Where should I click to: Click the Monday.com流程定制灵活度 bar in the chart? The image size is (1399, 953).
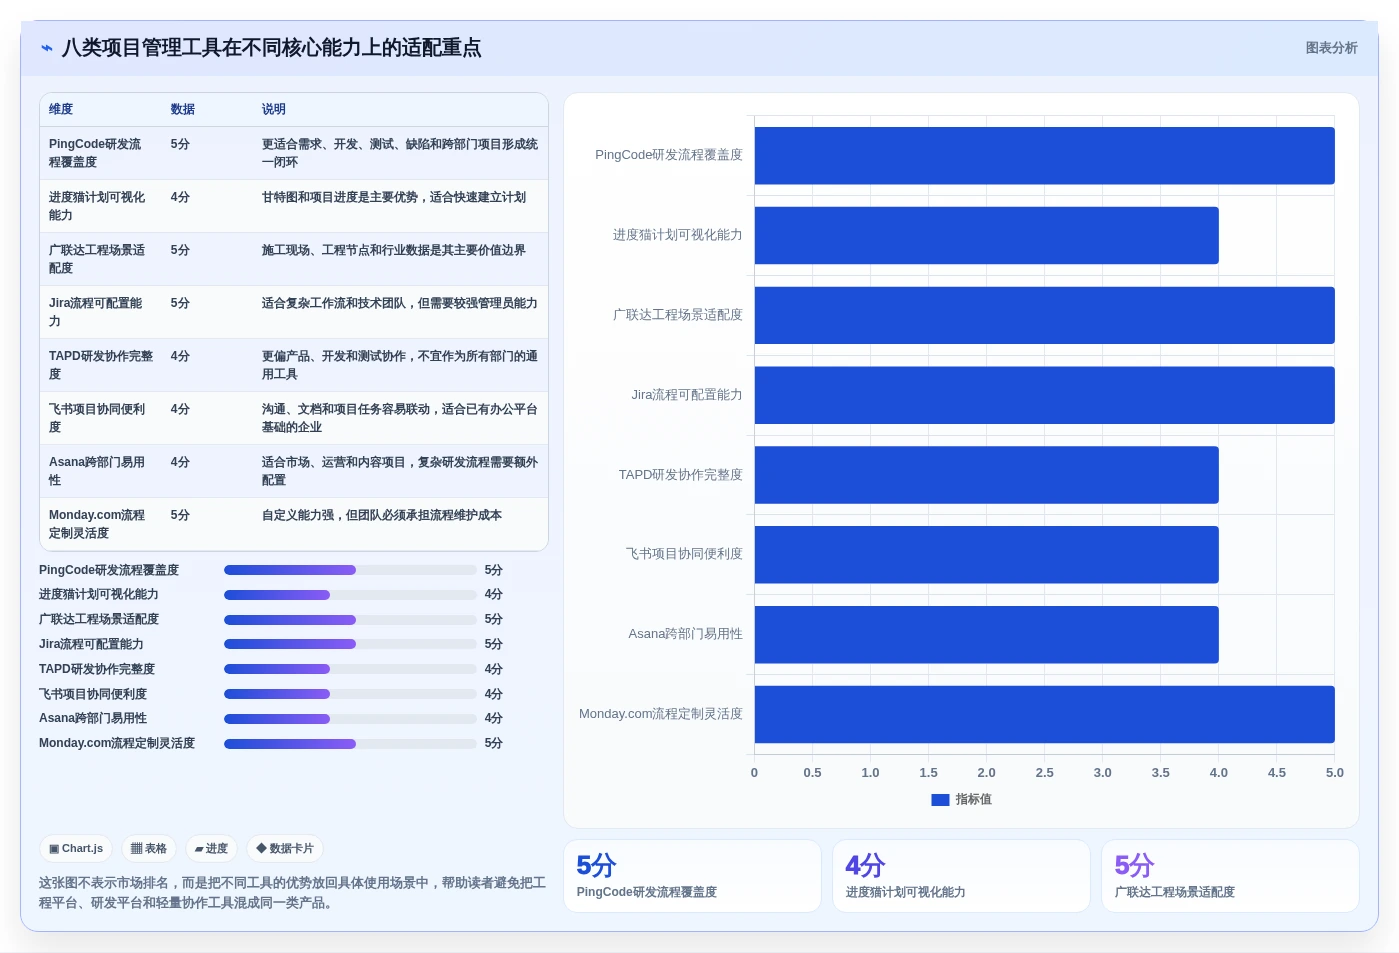tap(1044, 714)
